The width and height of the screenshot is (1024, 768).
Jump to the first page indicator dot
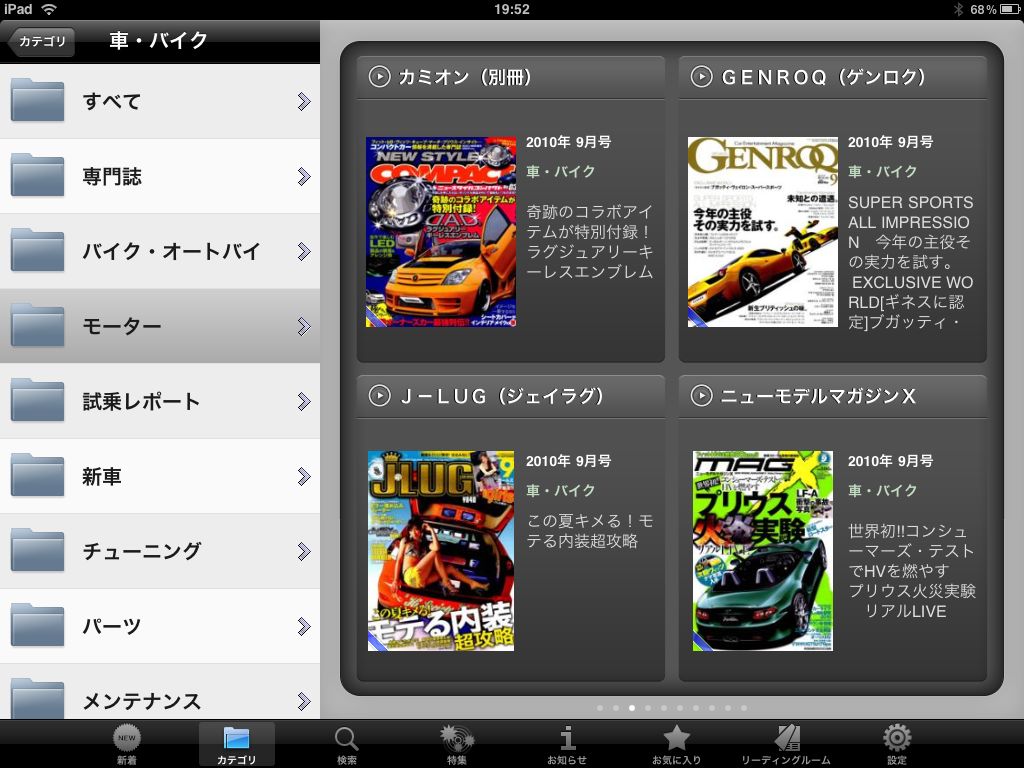click(x=600, y=708)
